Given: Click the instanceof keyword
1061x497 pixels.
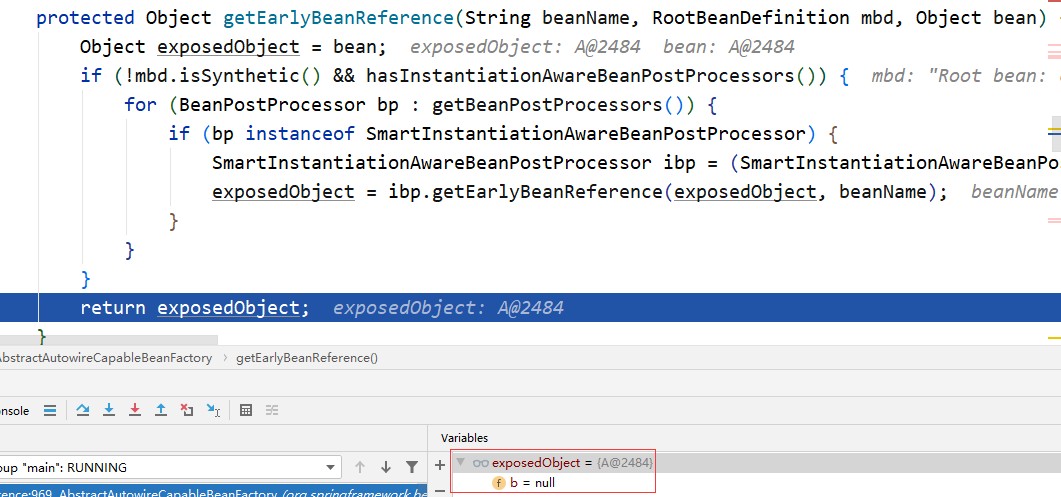Looking at the screenshot, I should 300,134.
